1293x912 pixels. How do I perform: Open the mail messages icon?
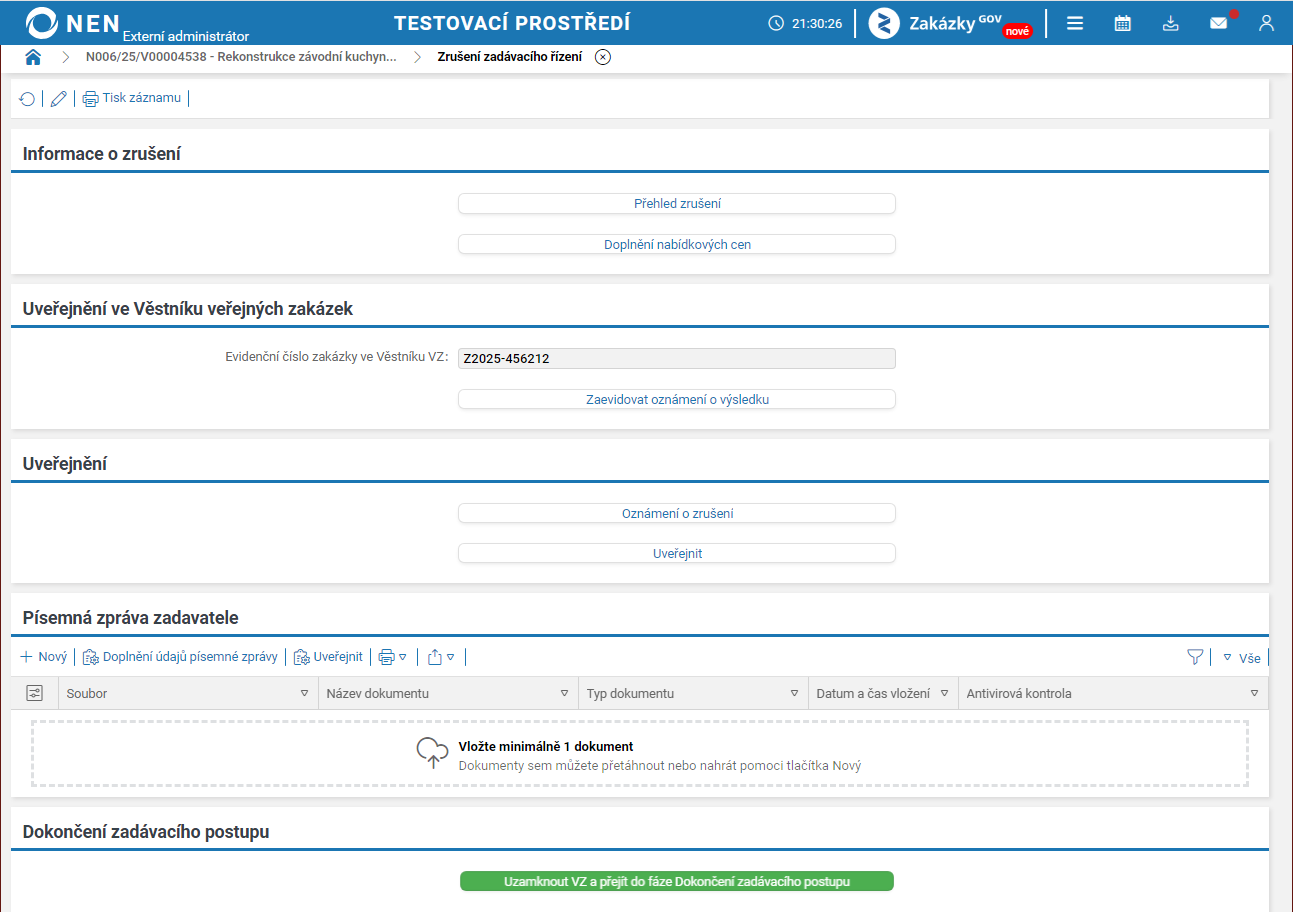click(1218, 23)
